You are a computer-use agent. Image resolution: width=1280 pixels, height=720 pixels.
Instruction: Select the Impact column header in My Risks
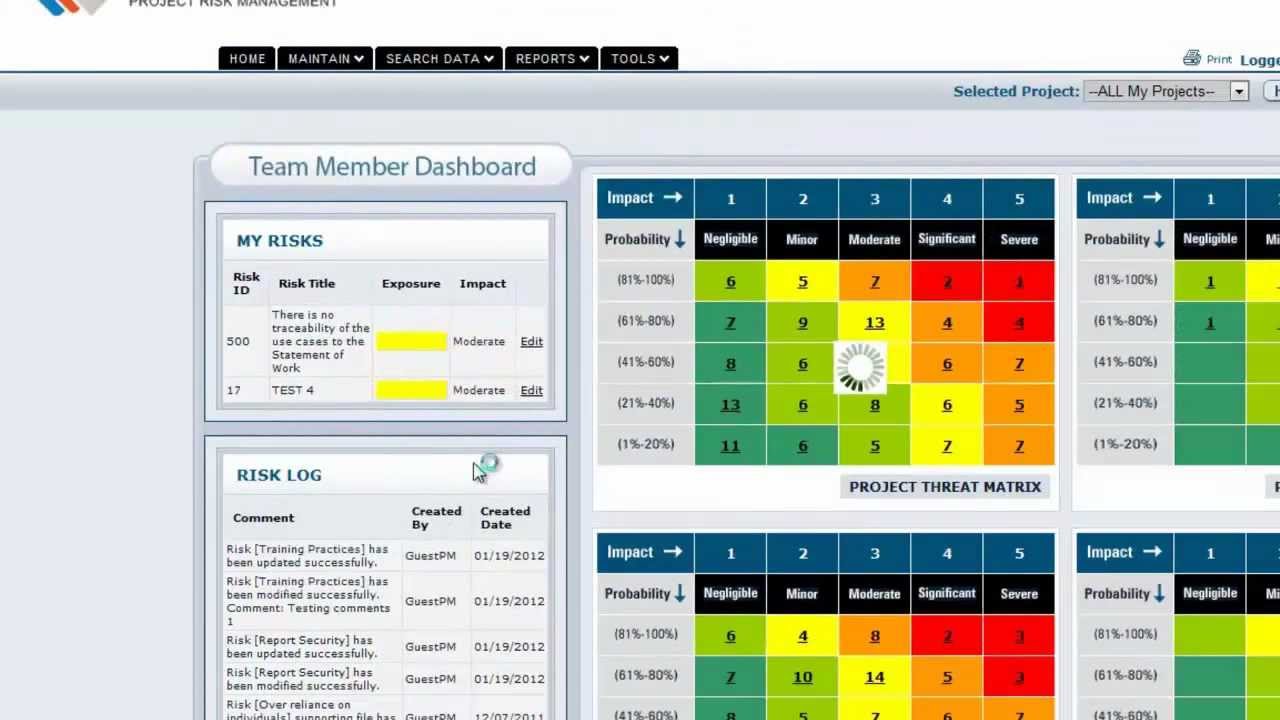point(482,283)
